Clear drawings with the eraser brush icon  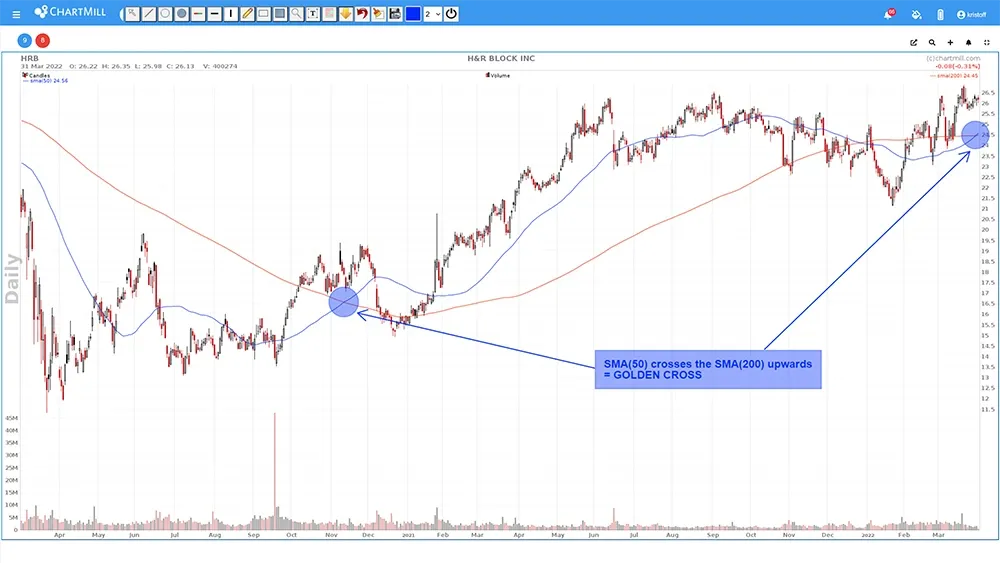379,13
